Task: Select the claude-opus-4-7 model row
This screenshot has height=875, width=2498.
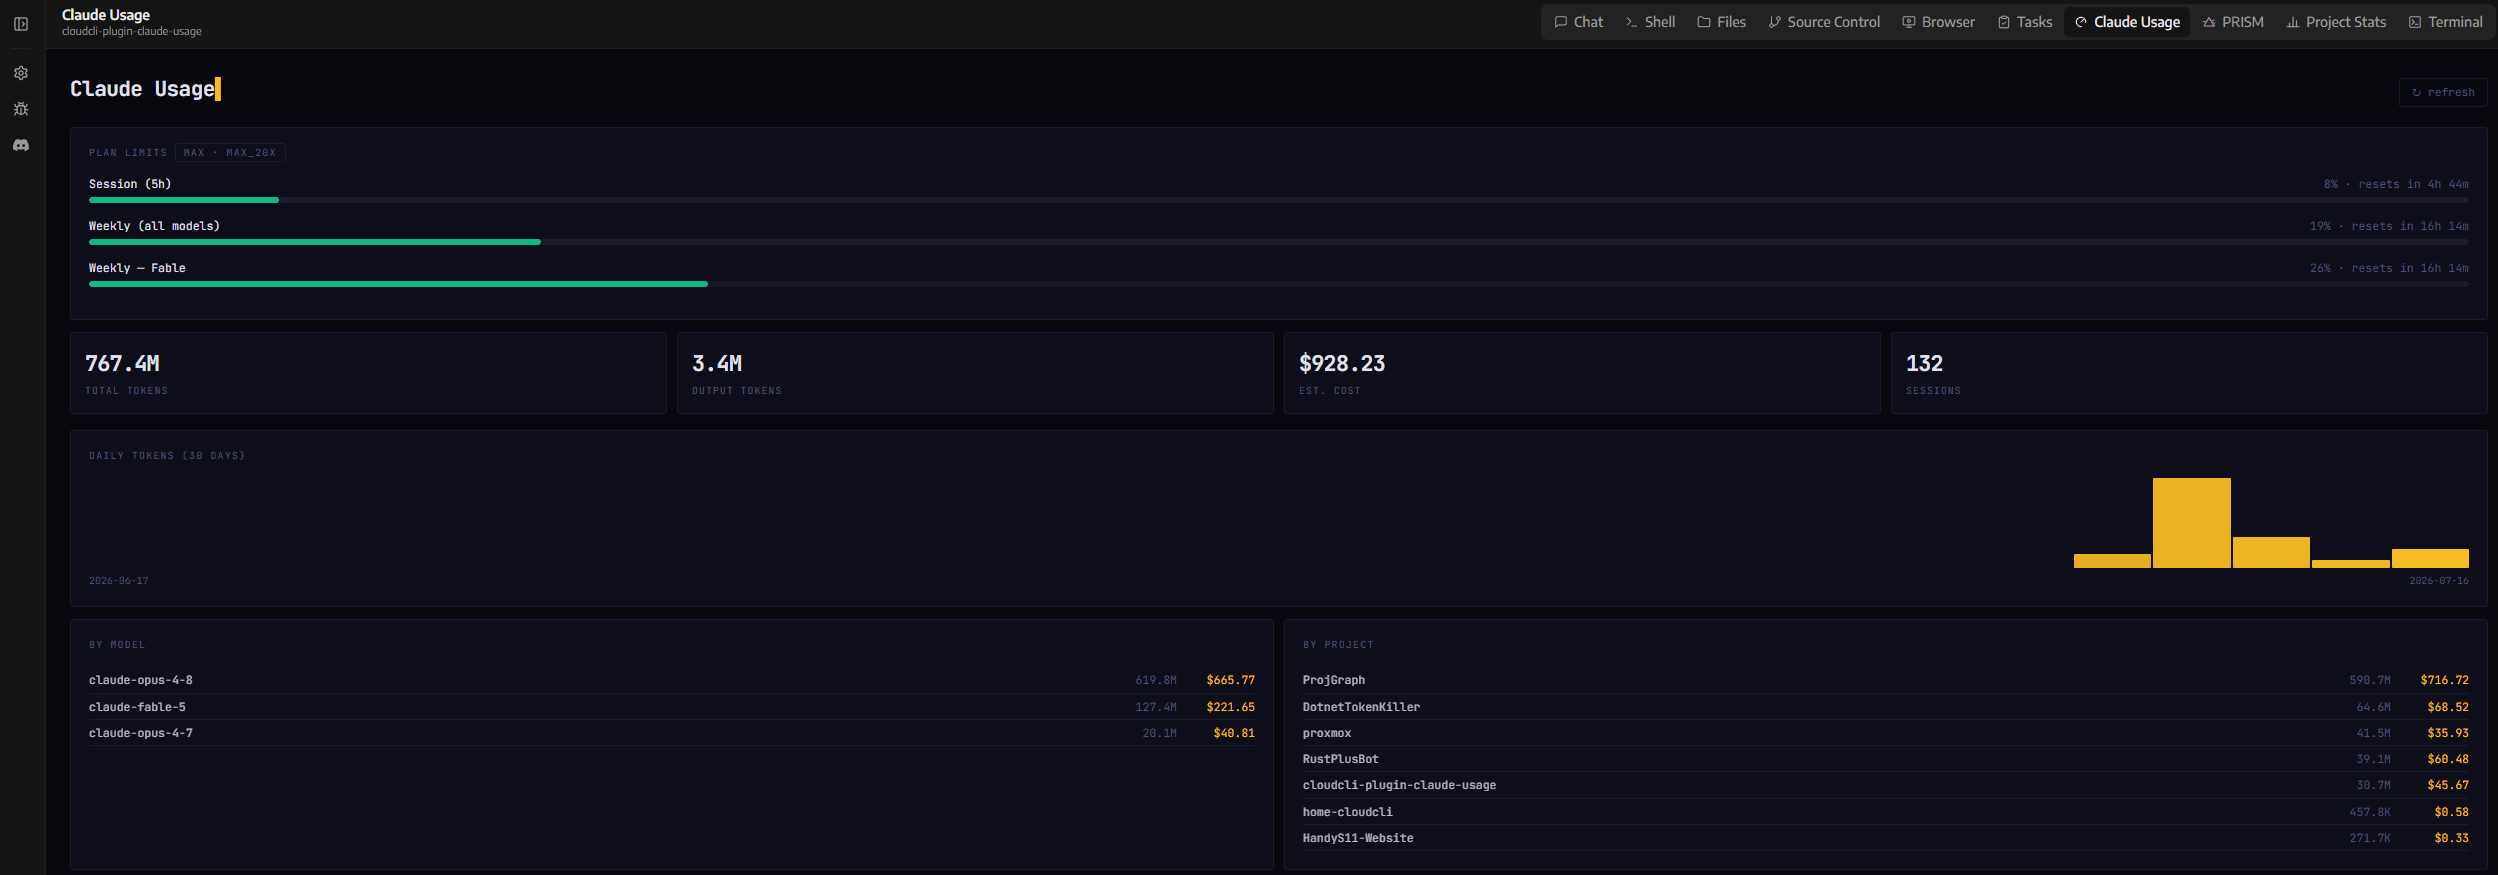Action: [672, 733]
